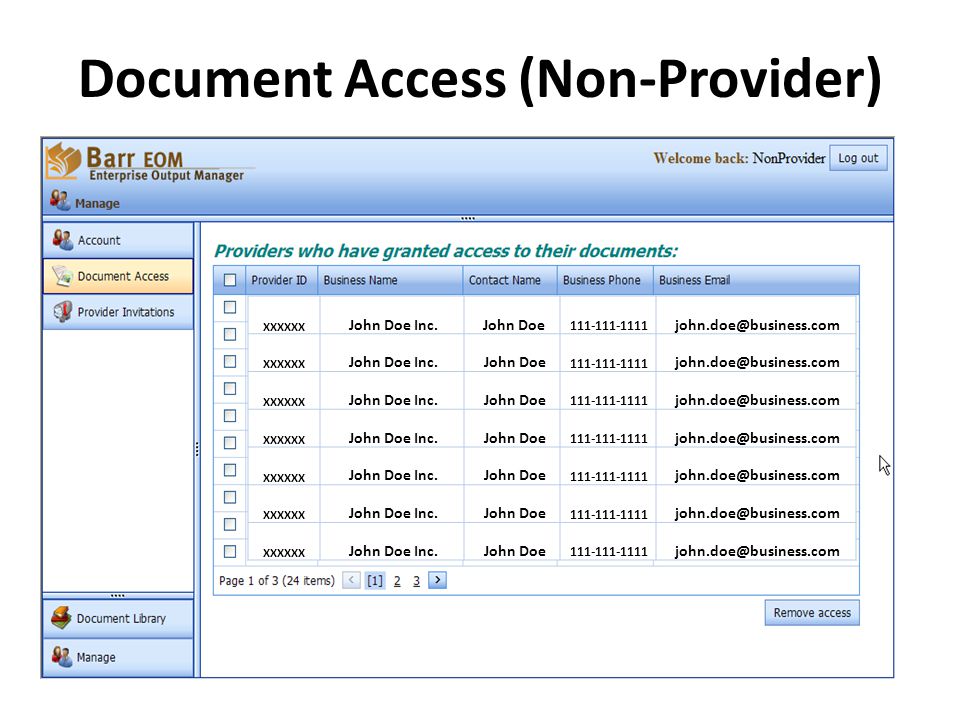Image resolution: width=960 pixels, height=720 pixels.
Task: Collapse the sidebar using the vertical dotted splitter handle
Action: 197,449
